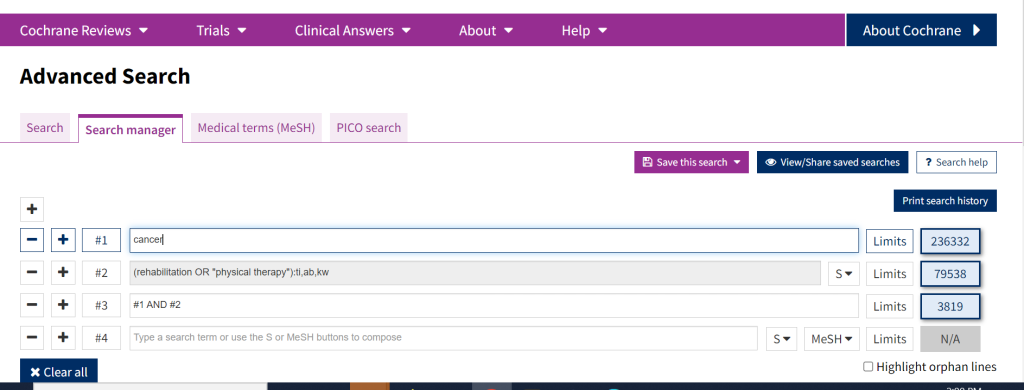This screenshot has height=390, width=1024.
Task: Switch to the Search tab
Action: [x=45, y=127]
